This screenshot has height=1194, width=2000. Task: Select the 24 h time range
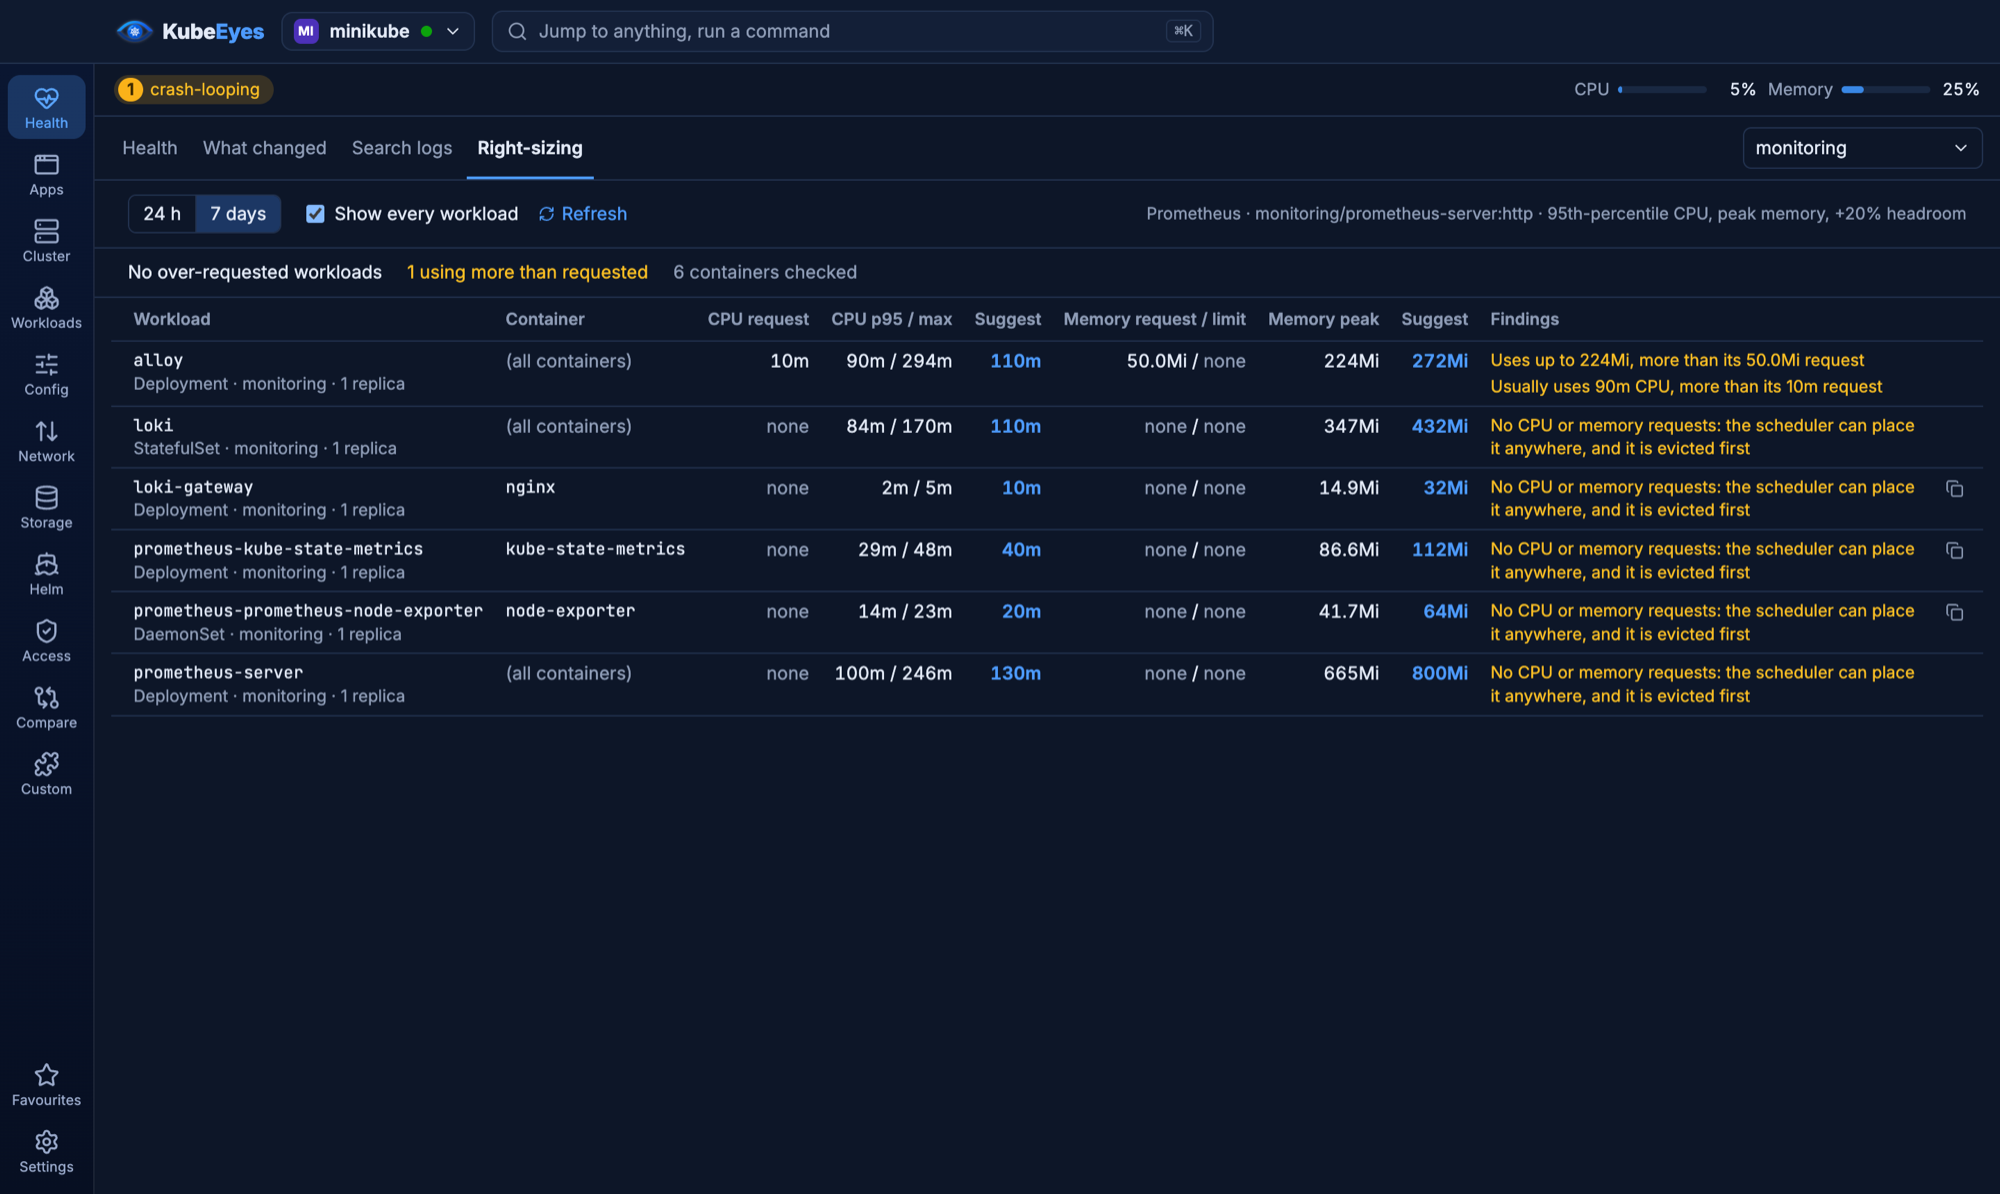coord(162,214)
